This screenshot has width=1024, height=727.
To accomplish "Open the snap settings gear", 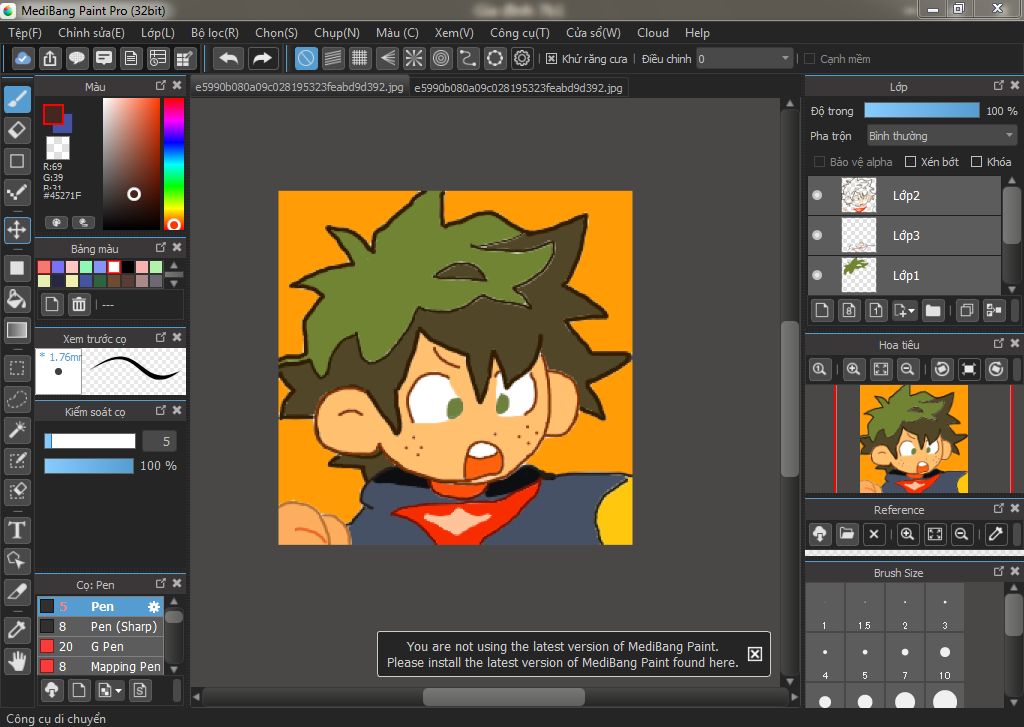I will (x=522, y=59).
